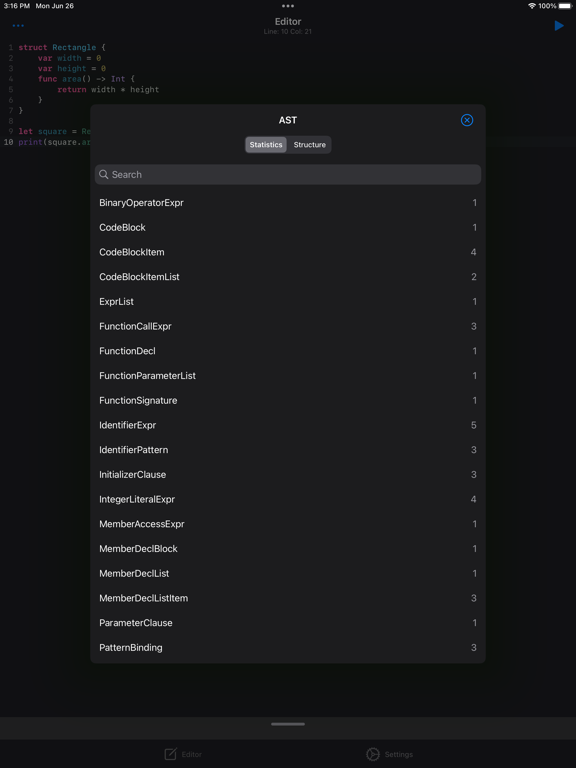Close the AST panel
This screenshot has width=576, height=768.
(467, 120)
